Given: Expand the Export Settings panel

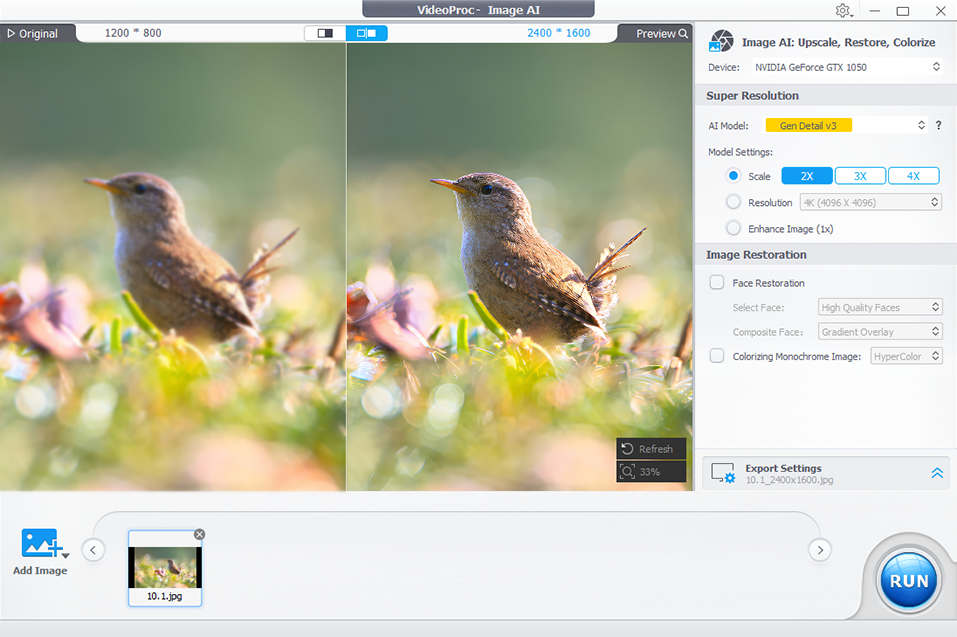Looking at the screenshot, I should [x=937, y=473].
